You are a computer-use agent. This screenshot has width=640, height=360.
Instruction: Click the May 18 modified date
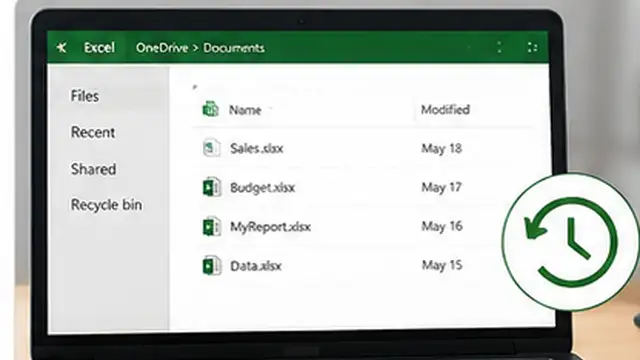point(442,148)
